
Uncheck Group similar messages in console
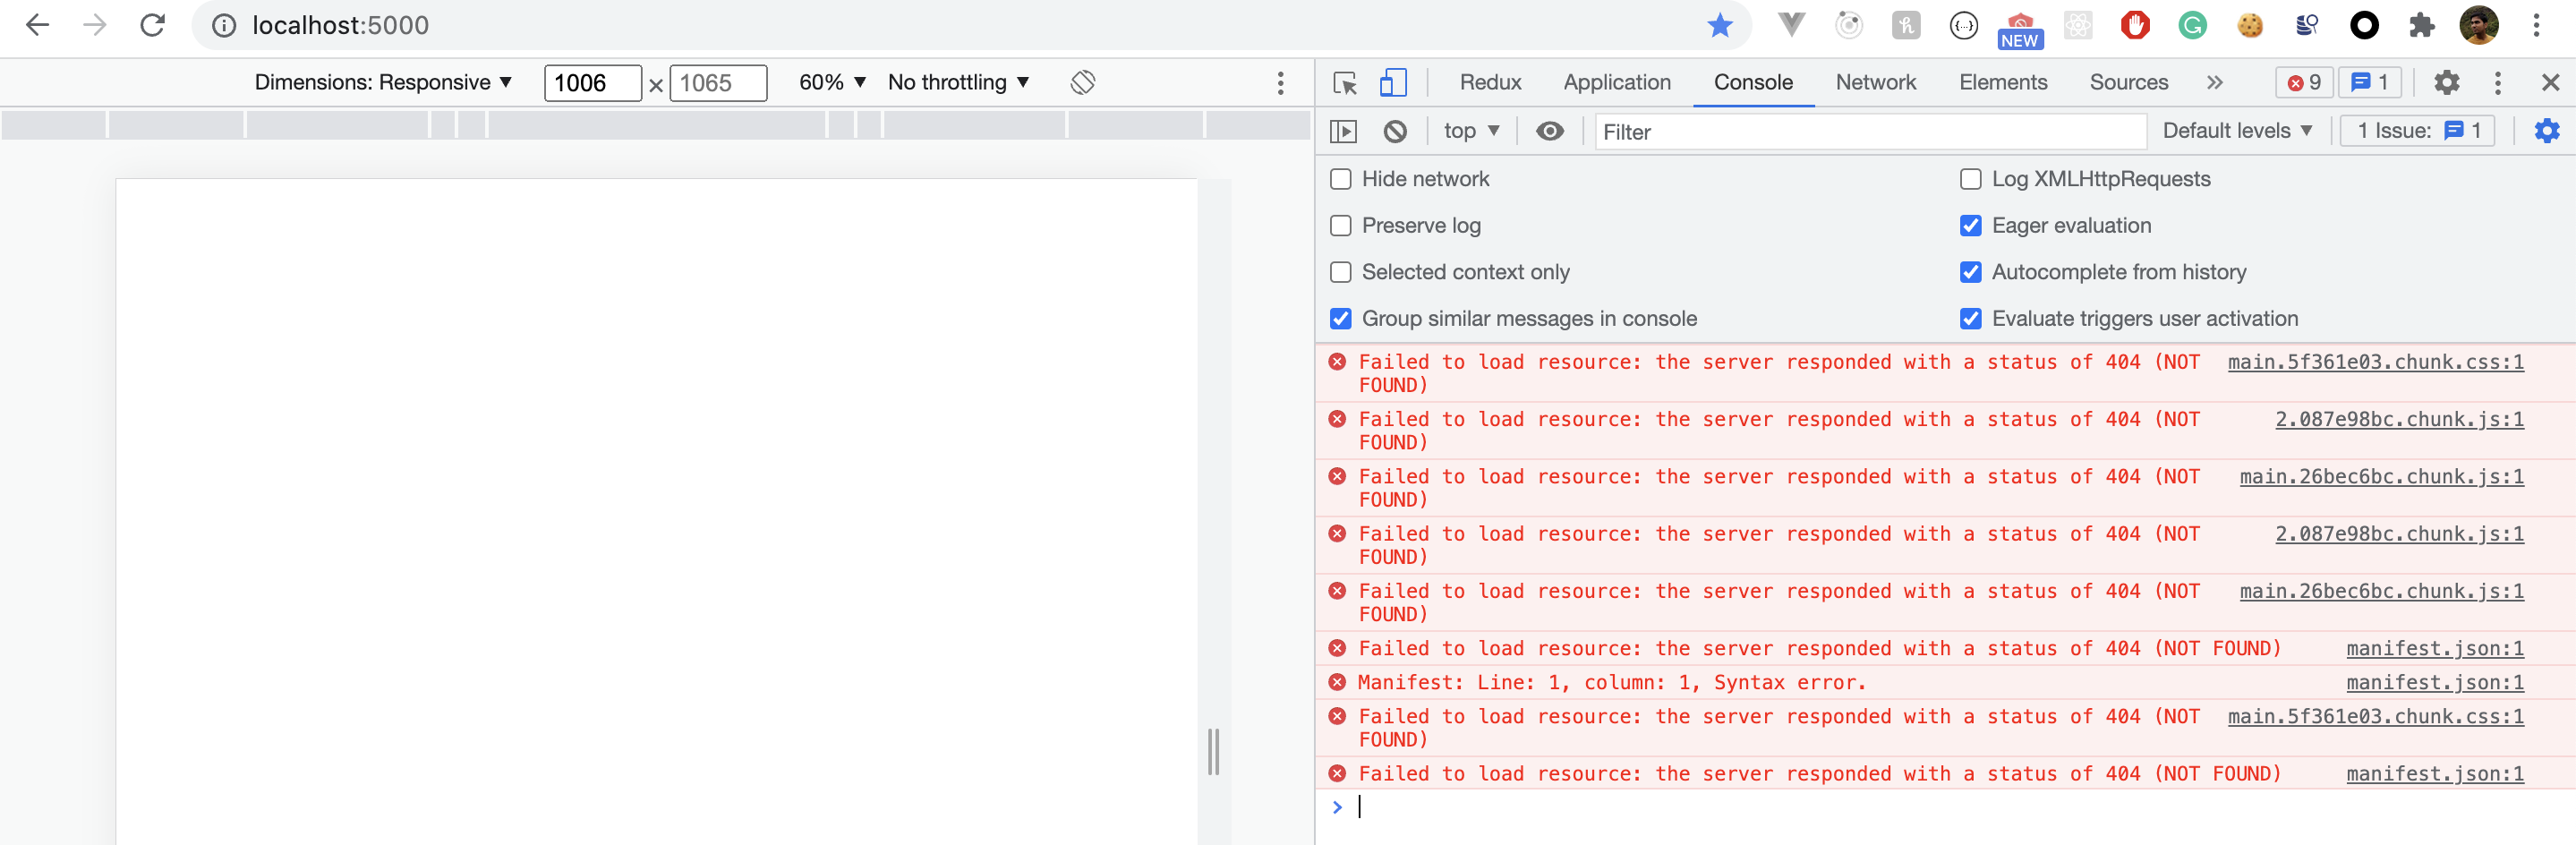(x=1340, y=319)
